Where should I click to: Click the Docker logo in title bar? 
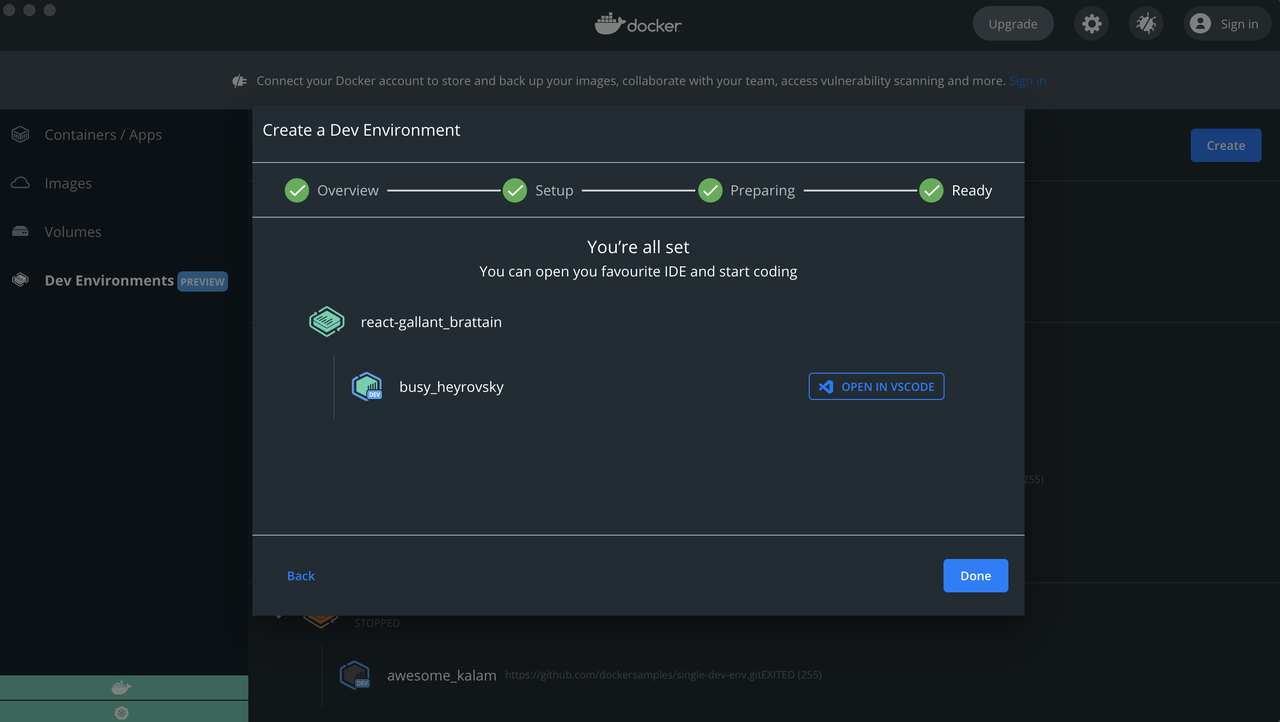(x=638, y=24)
